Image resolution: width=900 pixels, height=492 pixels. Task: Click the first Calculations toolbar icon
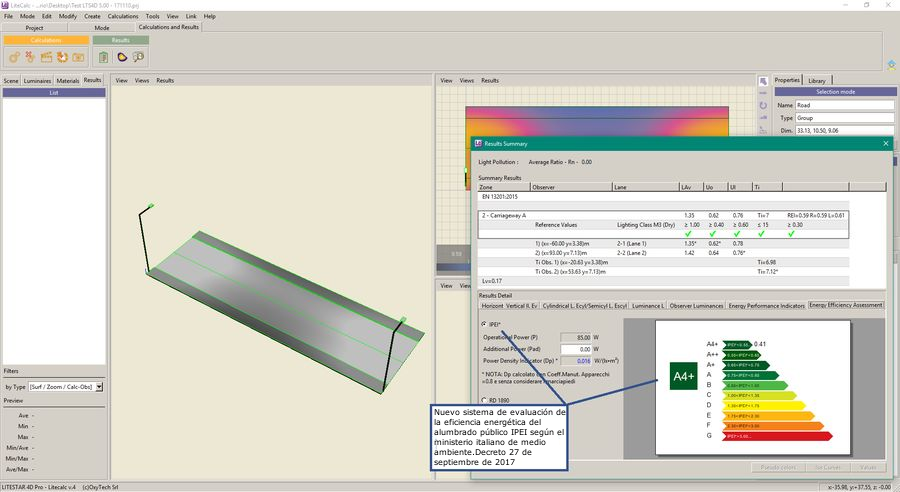tap(15, 57)
